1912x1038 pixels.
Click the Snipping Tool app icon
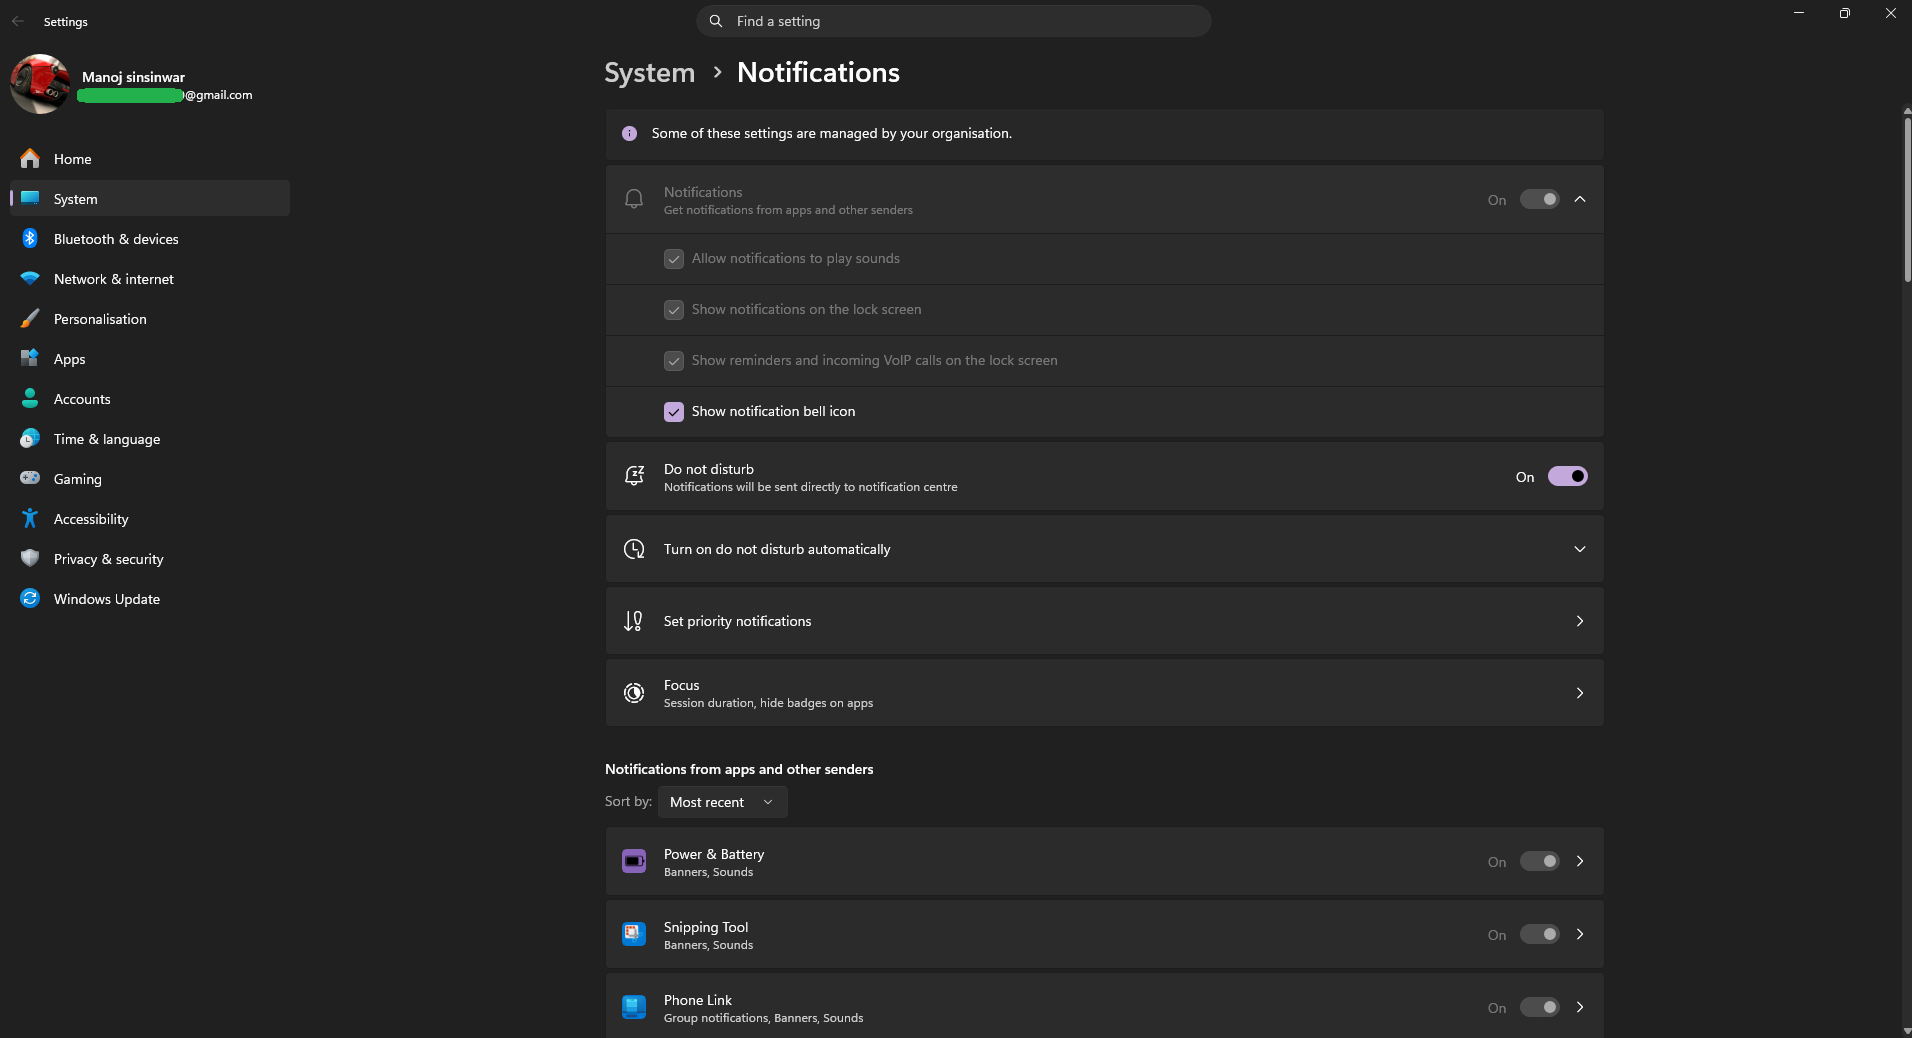pyautogui.click(x=634, y=934)
